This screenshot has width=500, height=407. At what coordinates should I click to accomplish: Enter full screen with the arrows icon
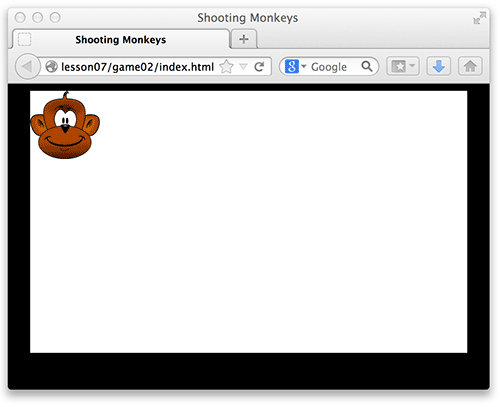pos(479,18)
